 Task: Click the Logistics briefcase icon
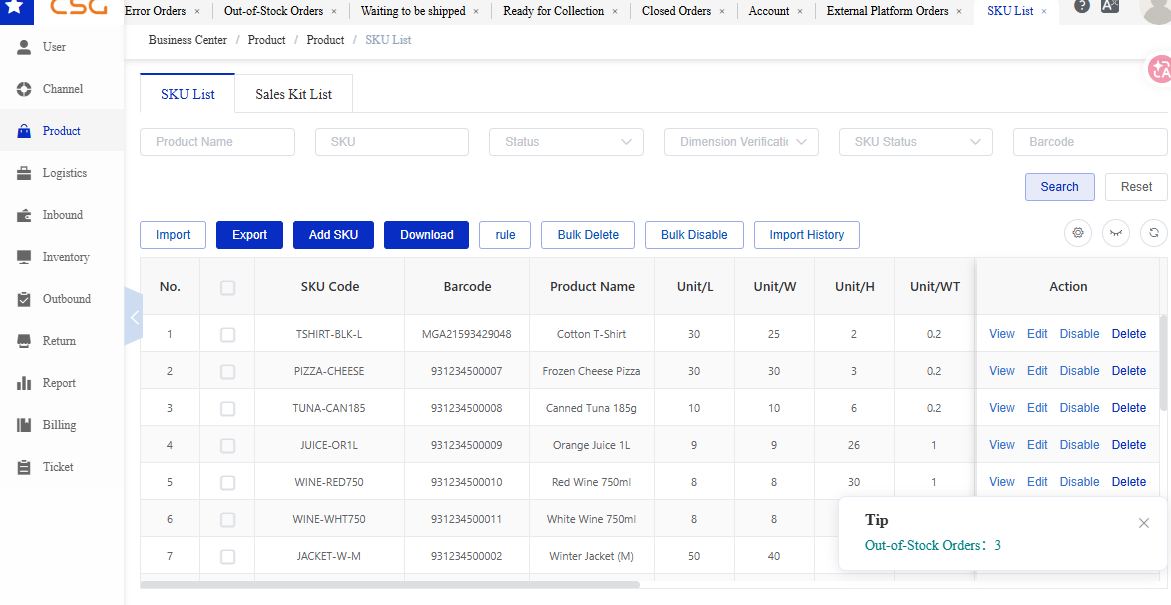[x=25, y=173]
